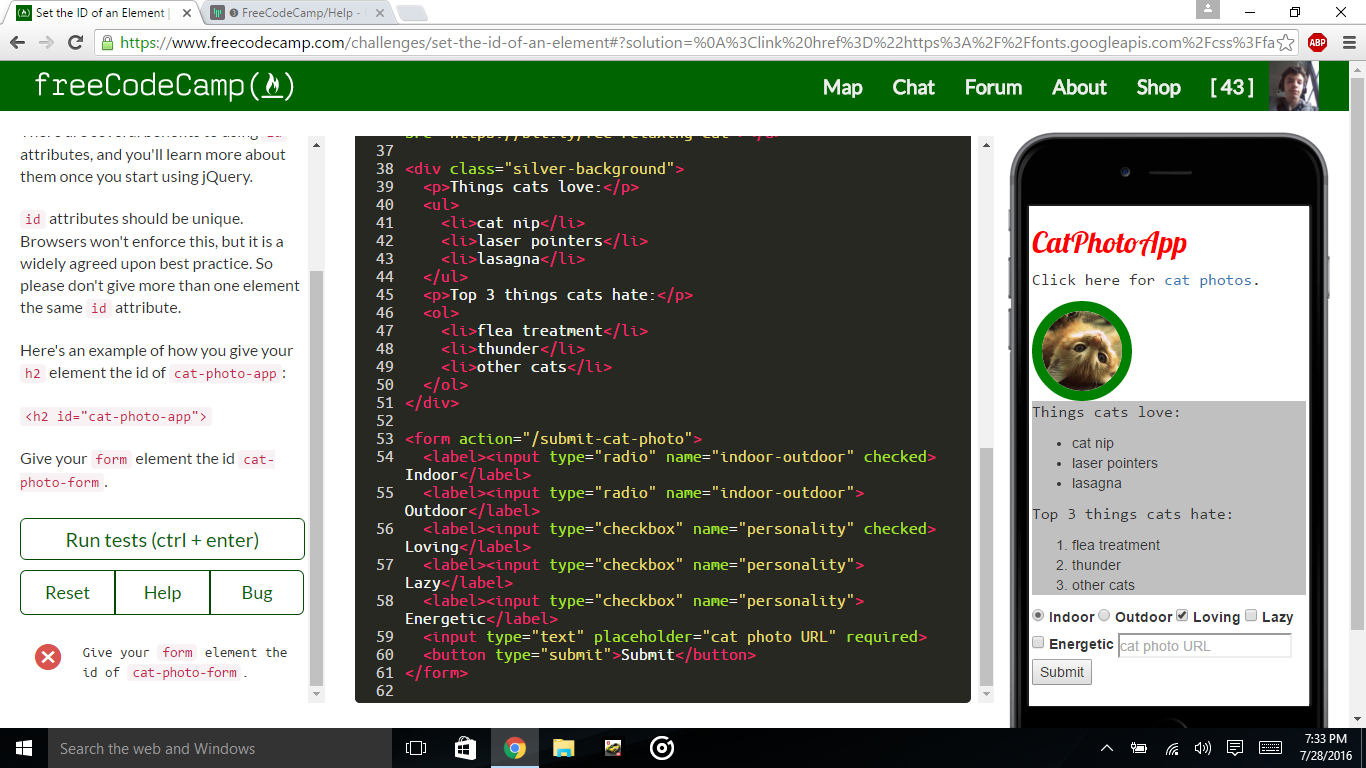Open Task View on the taskbar
Viewport: 1366px width, 768px height.
[416, 748]
